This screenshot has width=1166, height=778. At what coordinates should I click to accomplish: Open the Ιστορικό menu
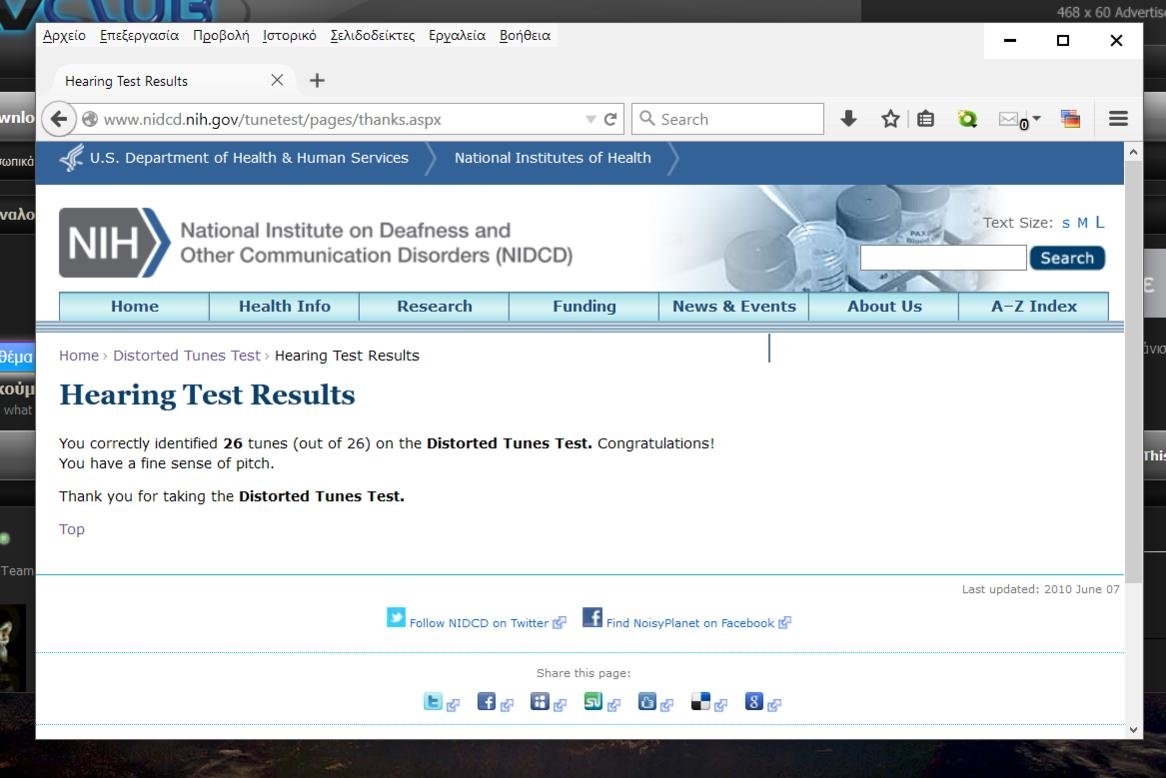[289, 35]
